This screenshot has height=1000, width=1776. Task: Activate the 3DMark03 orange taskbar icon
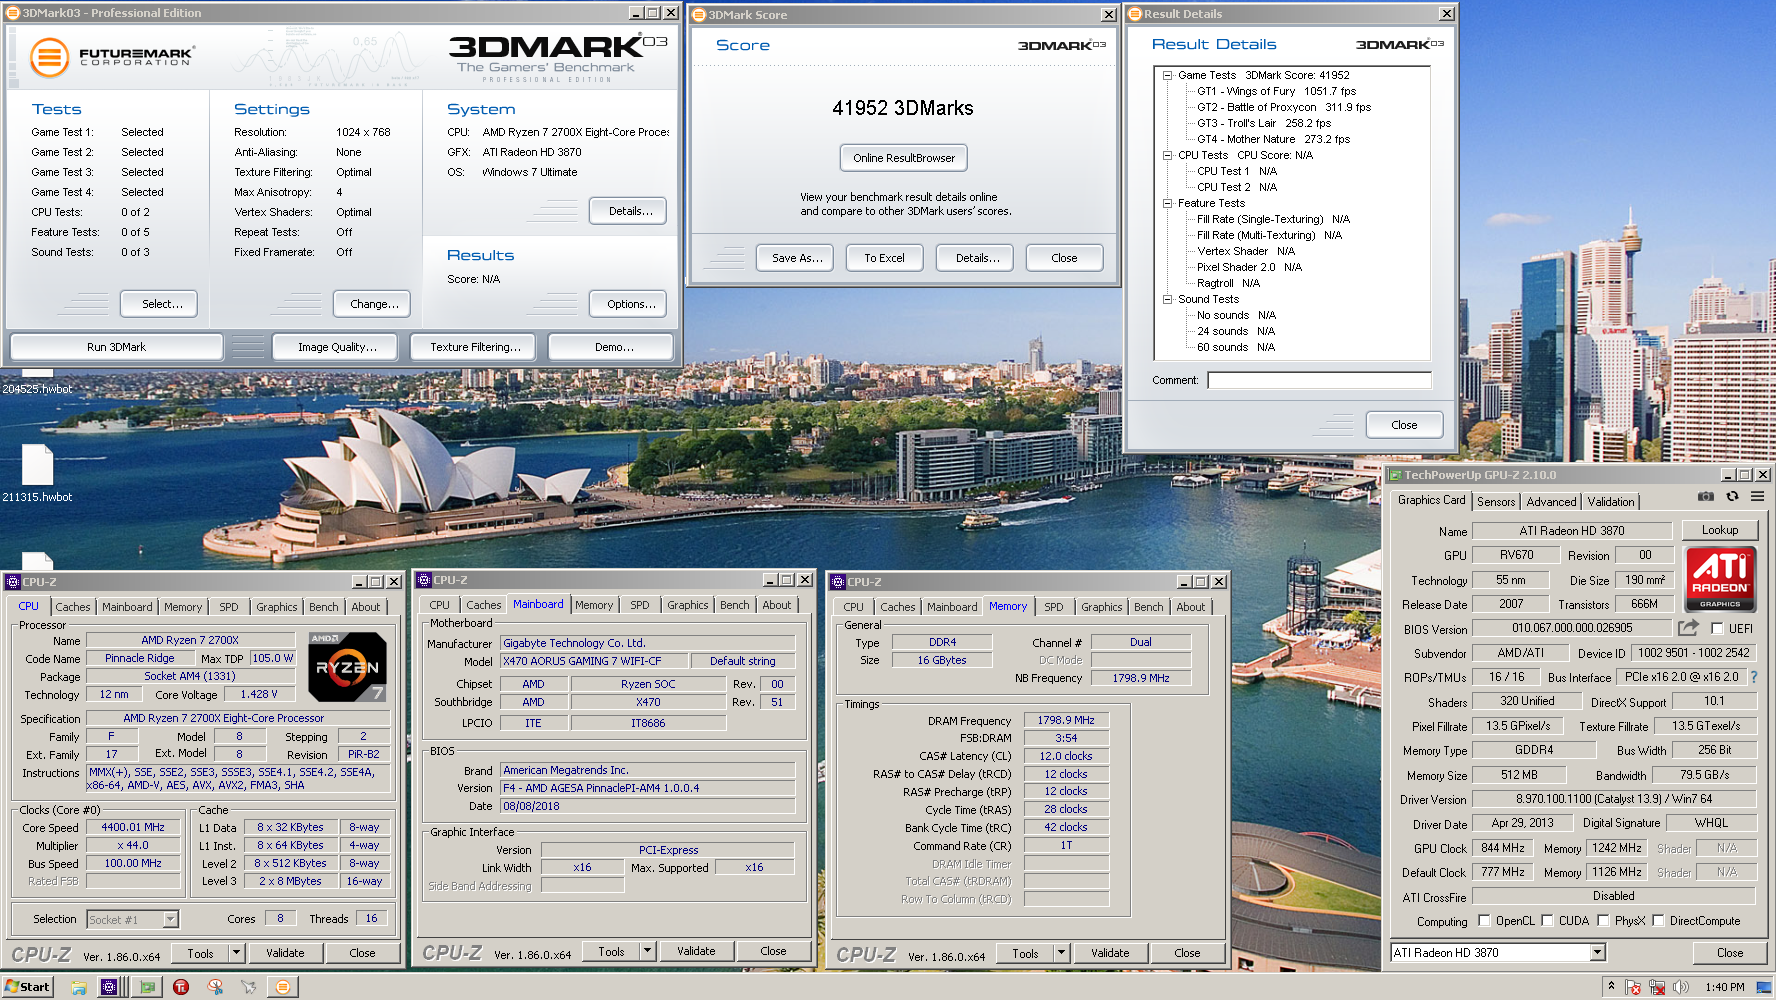click(x=283, y=987)
